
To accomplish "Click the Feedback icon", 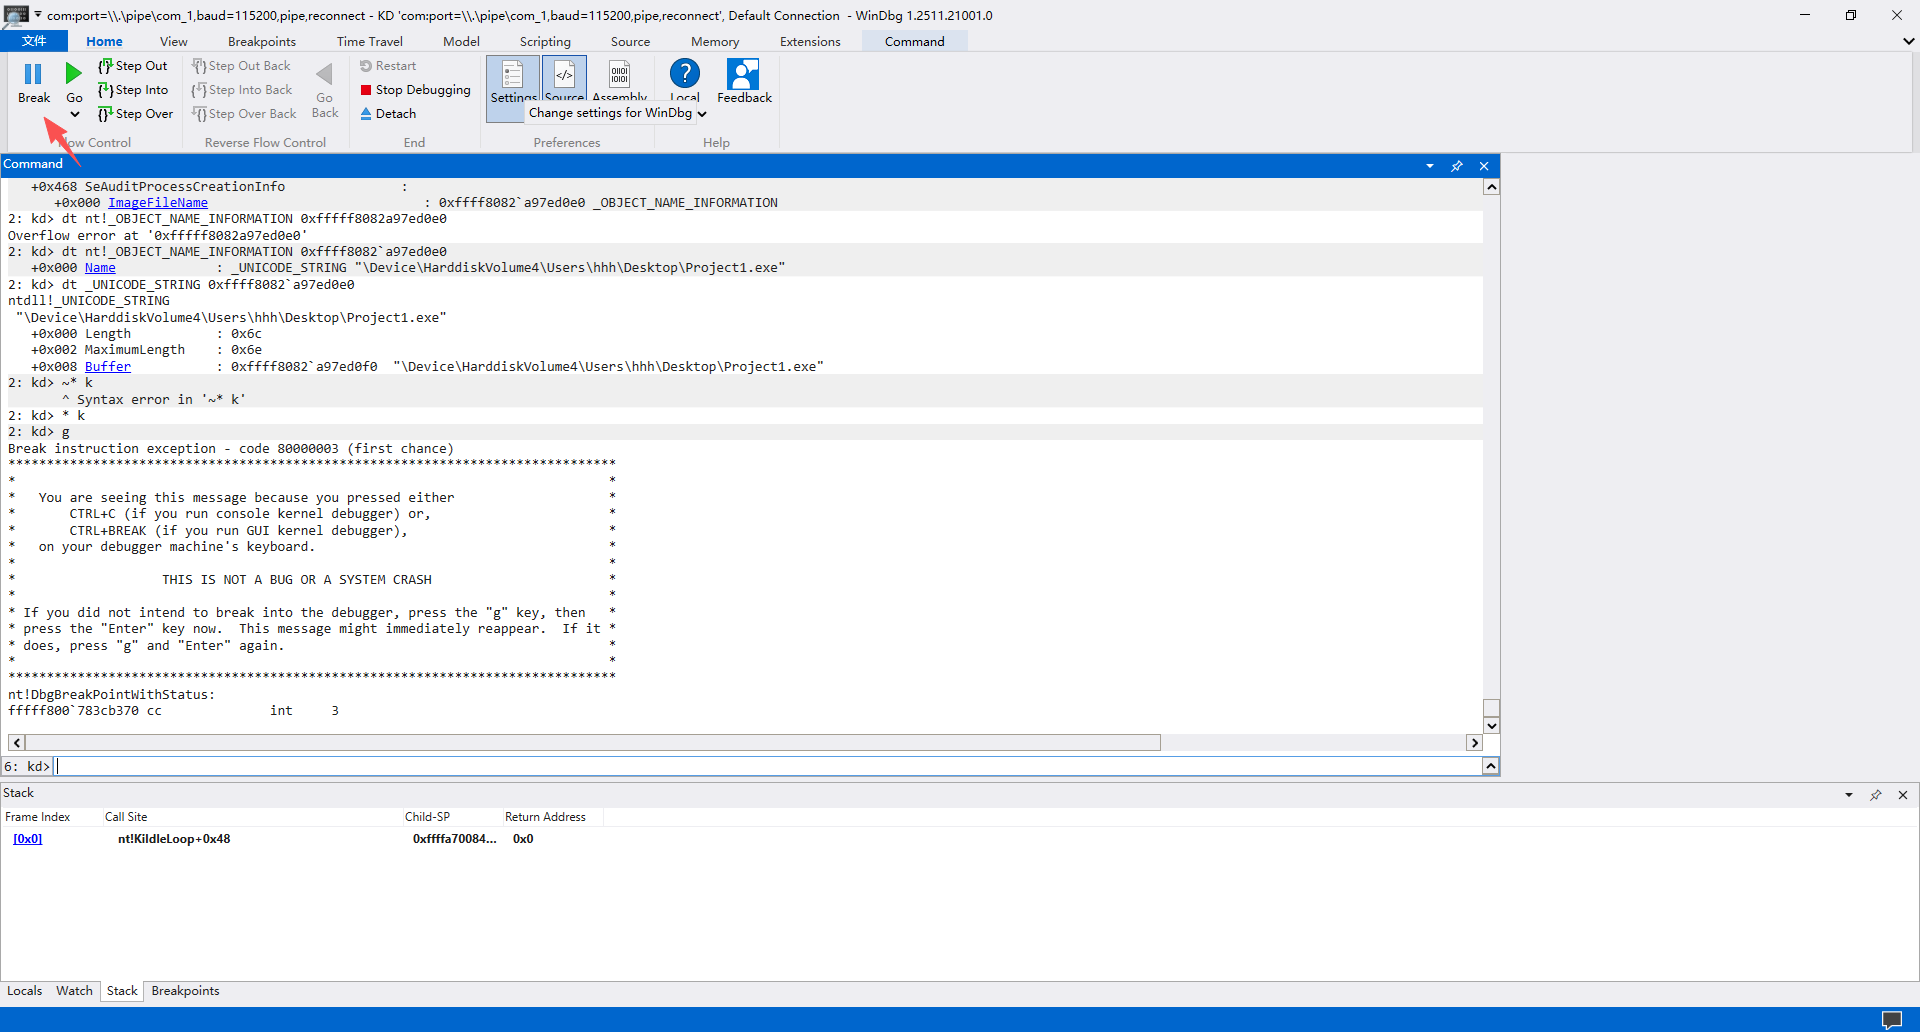I will 744,74.
